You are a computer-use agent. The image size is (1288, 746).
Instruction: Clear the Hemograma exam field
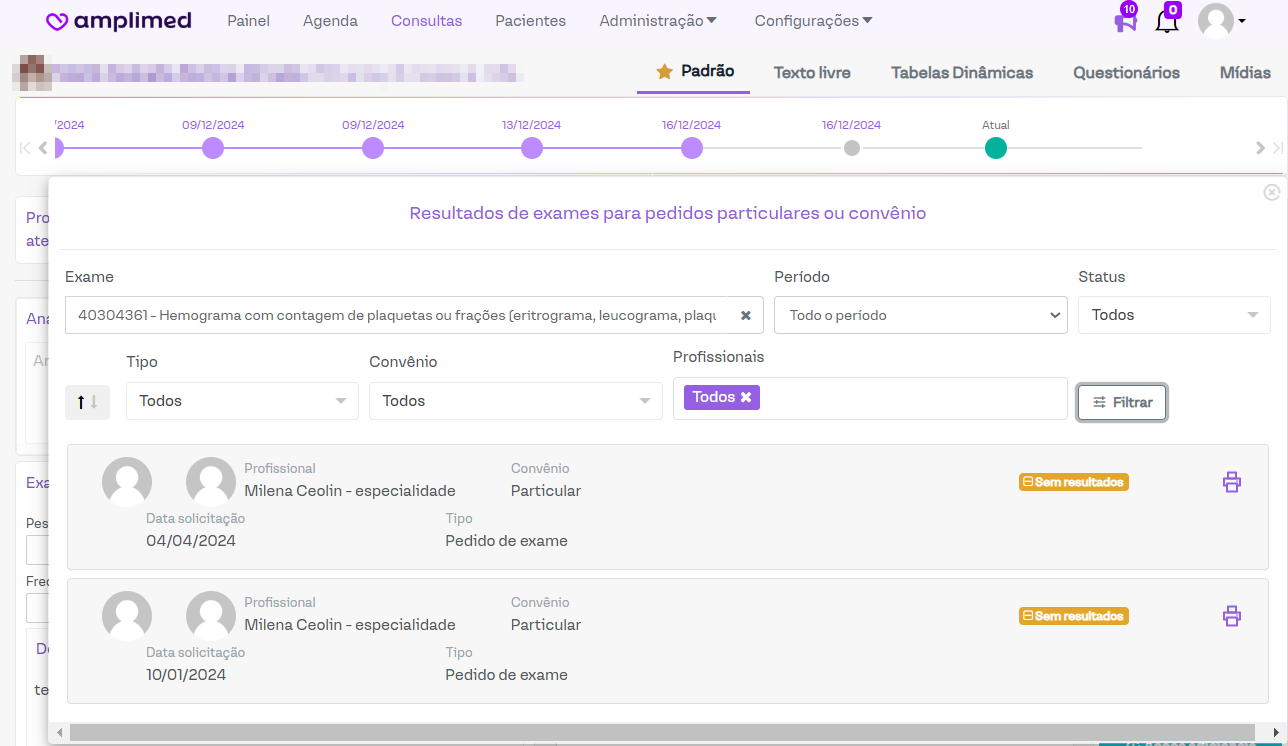click(745, 315)
